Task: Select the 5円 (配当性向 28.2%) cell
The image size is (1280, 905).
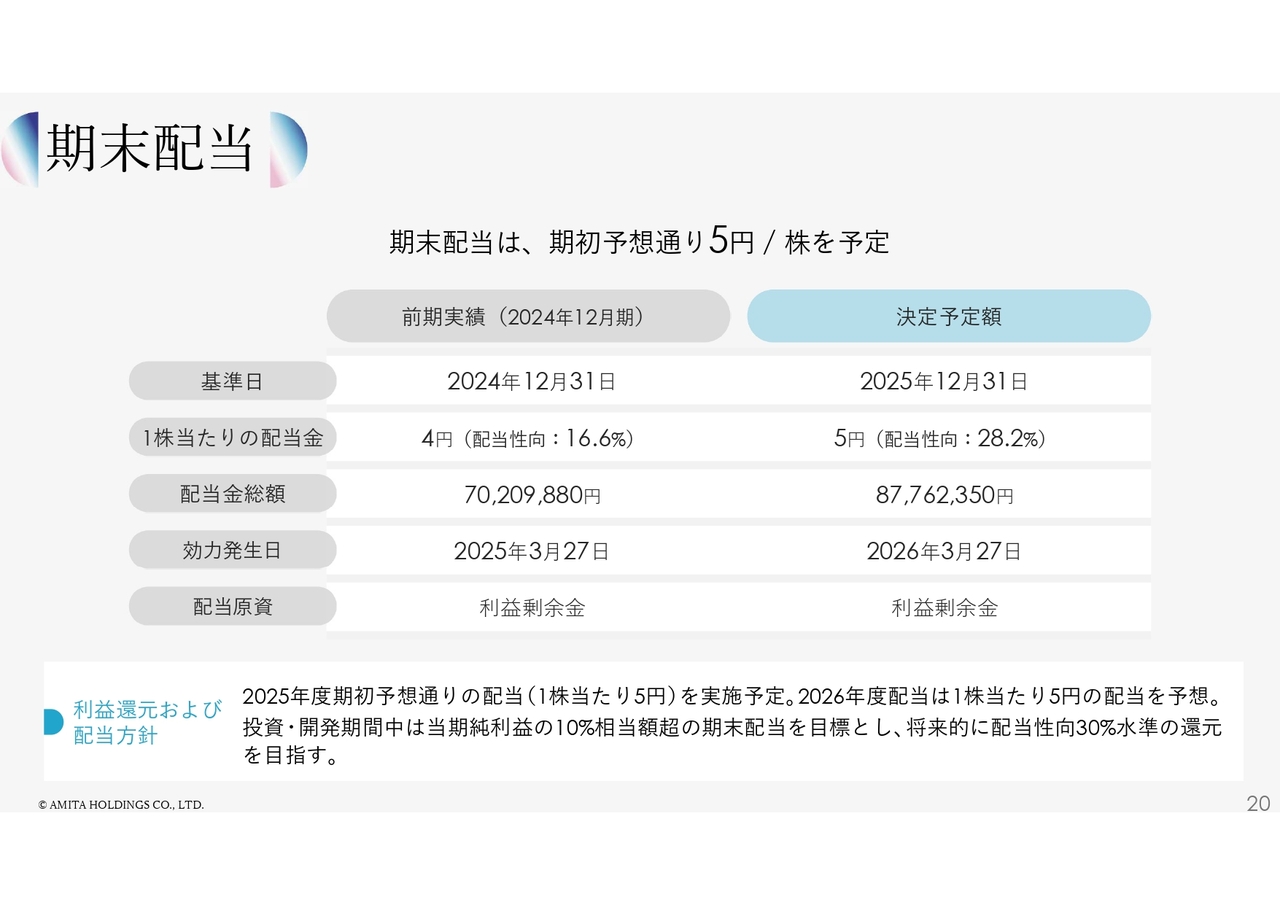Action: 940,439
